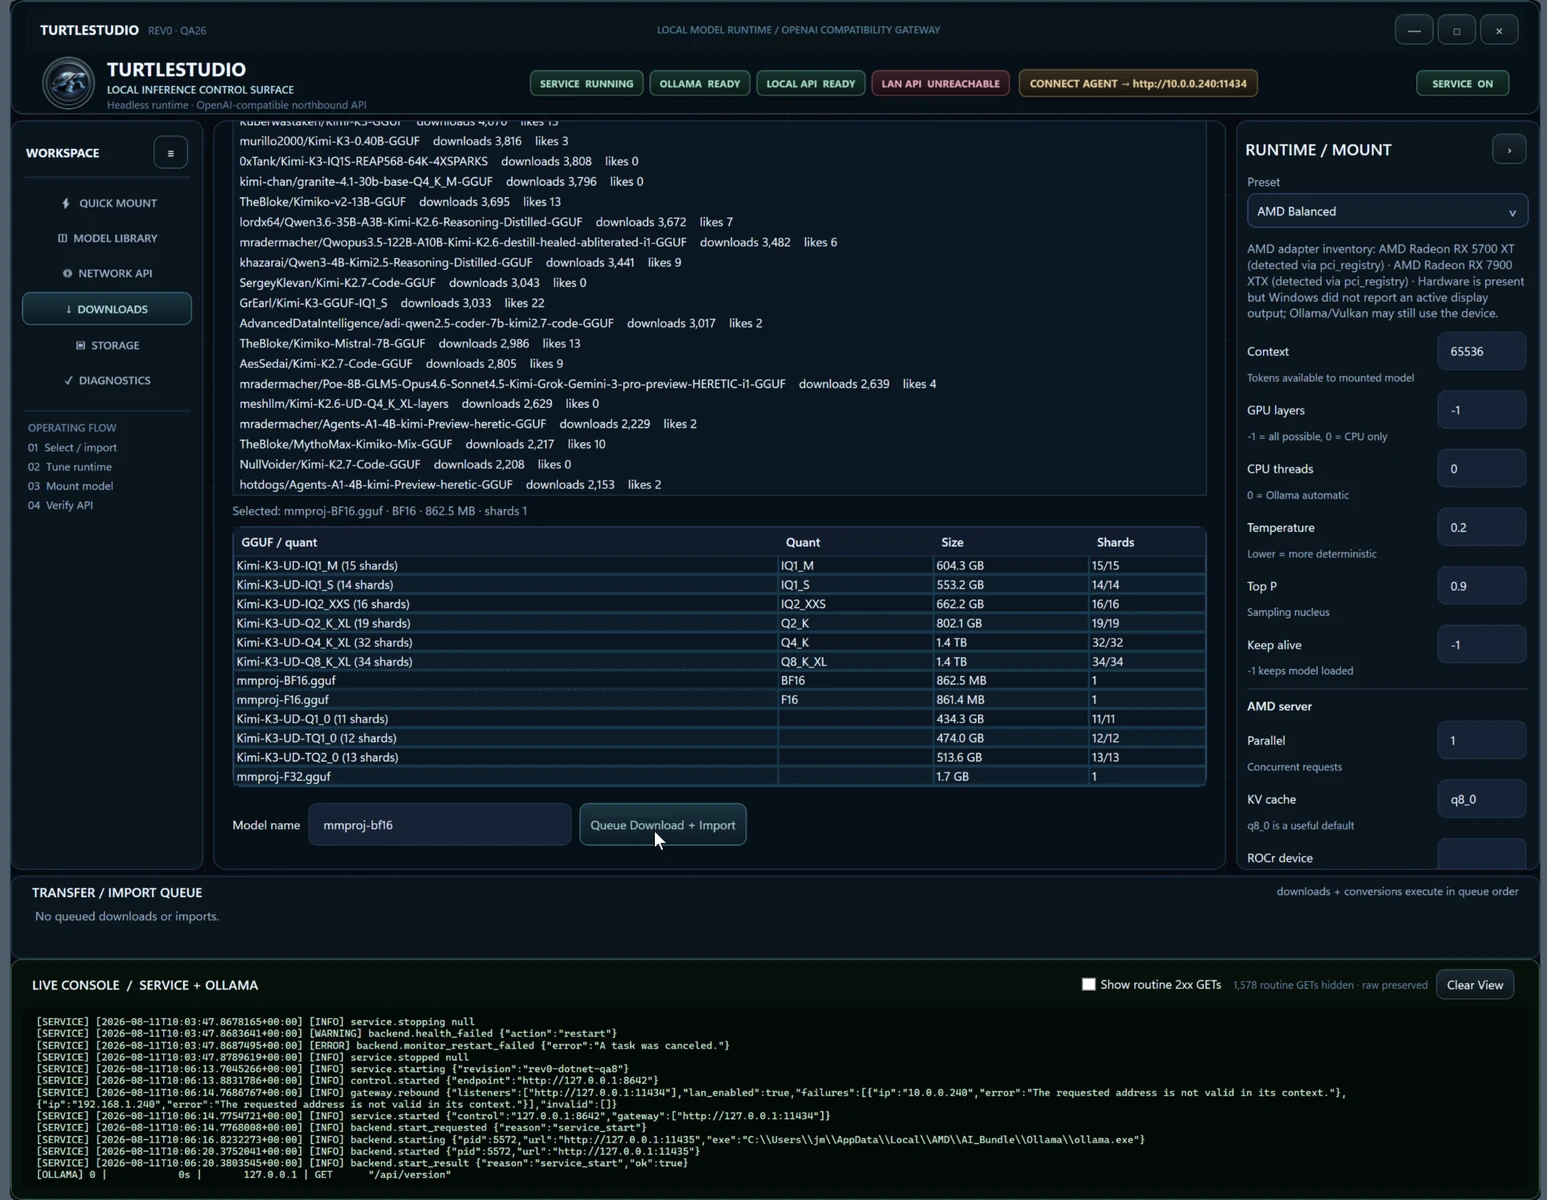Click the GPU layers input field
The image size is (1547, 1200).
[1481, 410]
